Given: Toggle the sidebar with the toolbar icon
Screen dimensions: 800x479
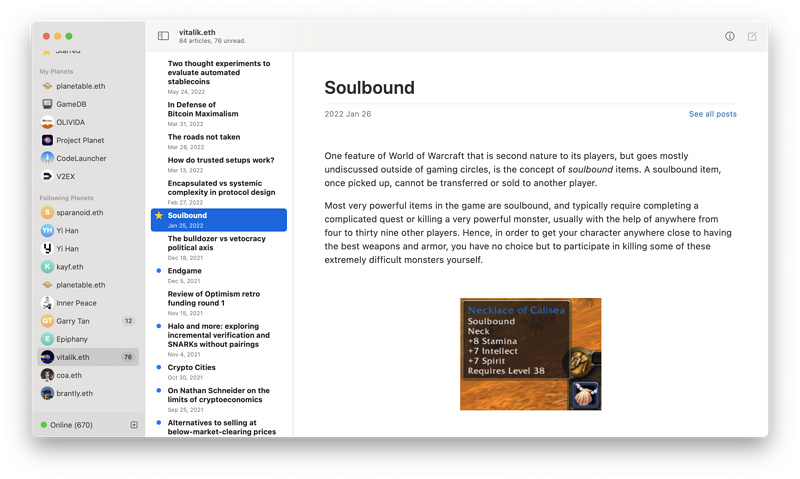Looking at the screenshot, I should tap(163, 36).
